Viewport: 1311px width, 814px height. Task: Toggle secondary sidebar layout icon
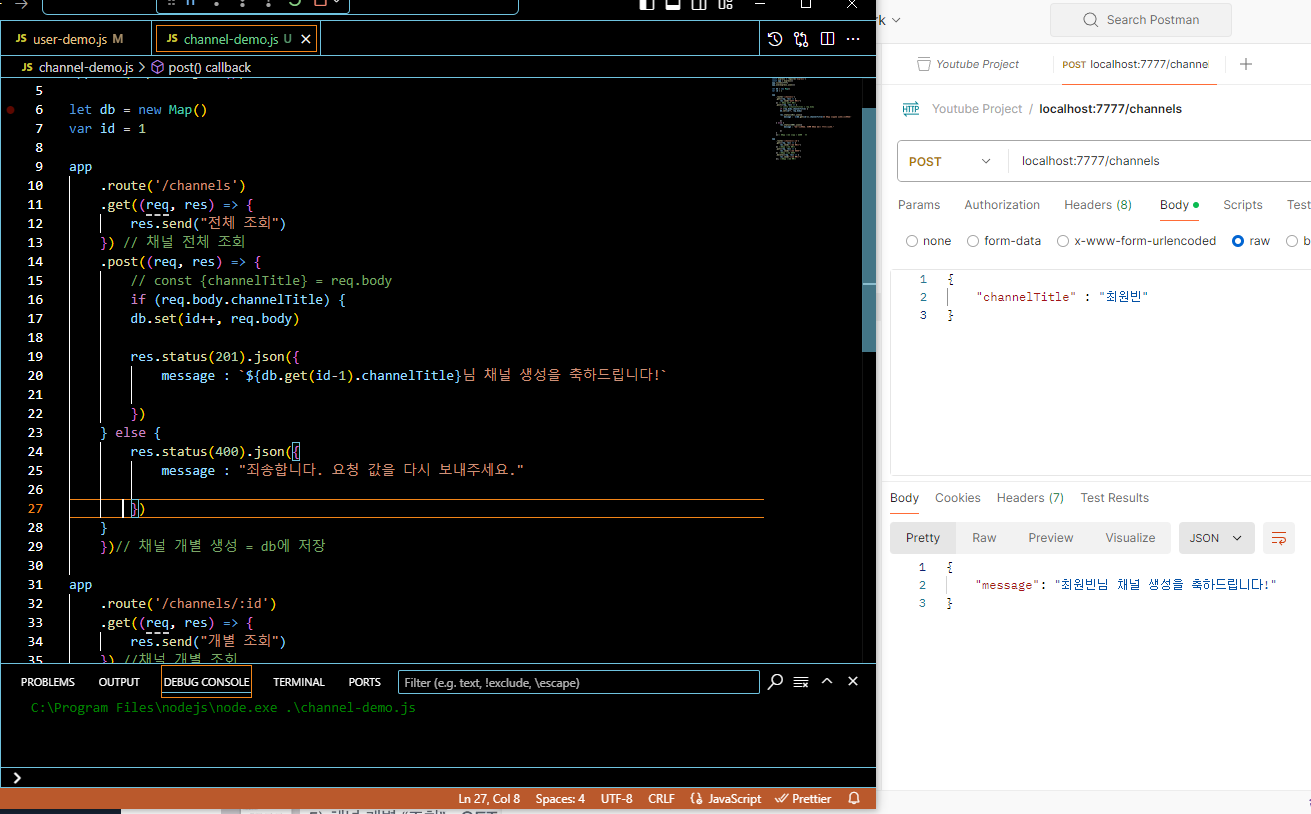click(699, 4)
